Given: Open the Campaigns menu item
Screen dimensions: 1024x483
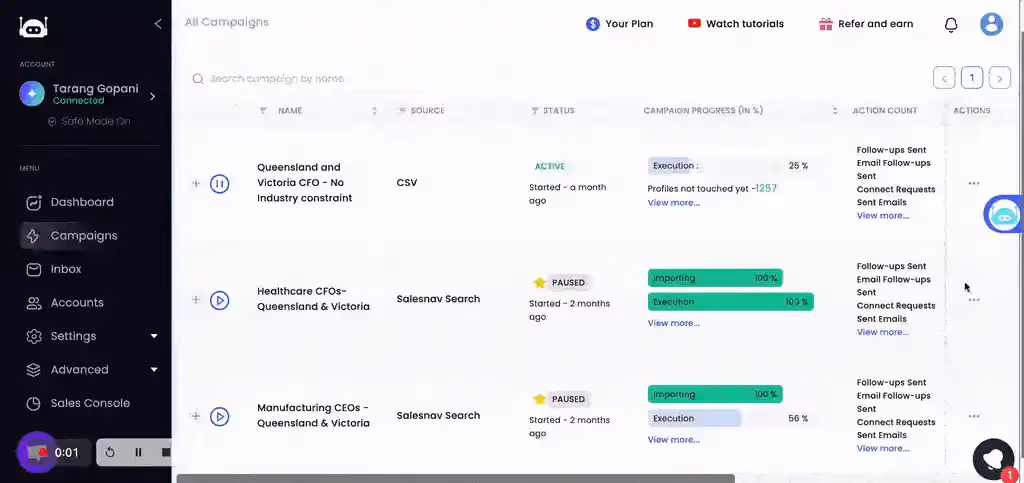Looking at the screenshot, I should tap(90, 236).
